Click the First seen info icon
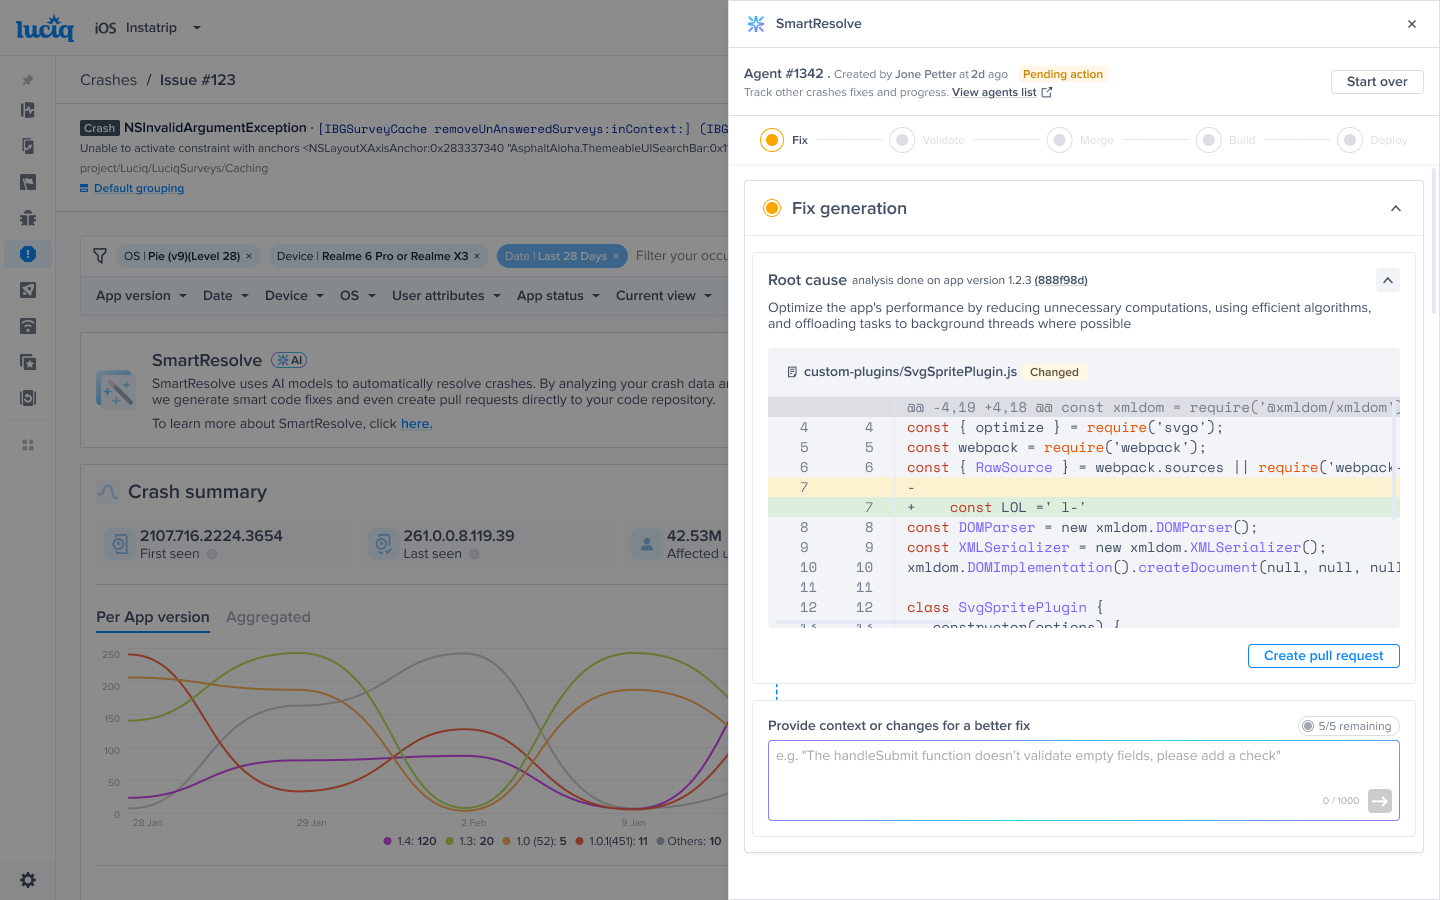This screenshot has width=1440, height=900. [212, 554]
